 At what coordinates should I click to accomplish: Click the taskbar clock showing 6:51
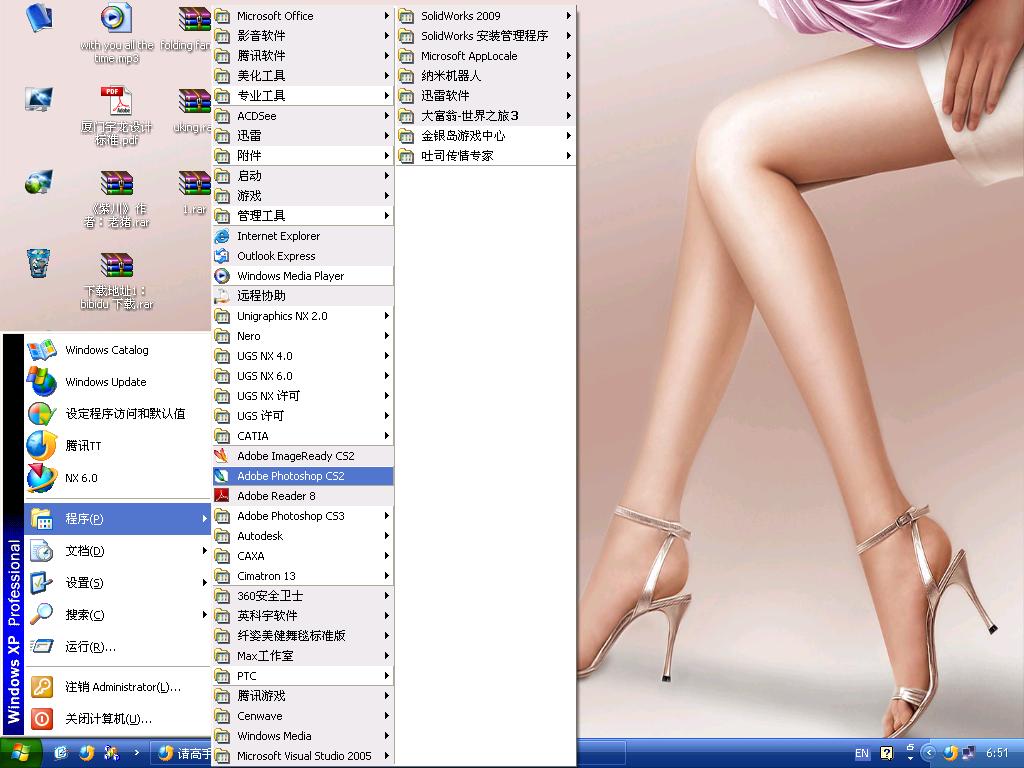point(997,753)
